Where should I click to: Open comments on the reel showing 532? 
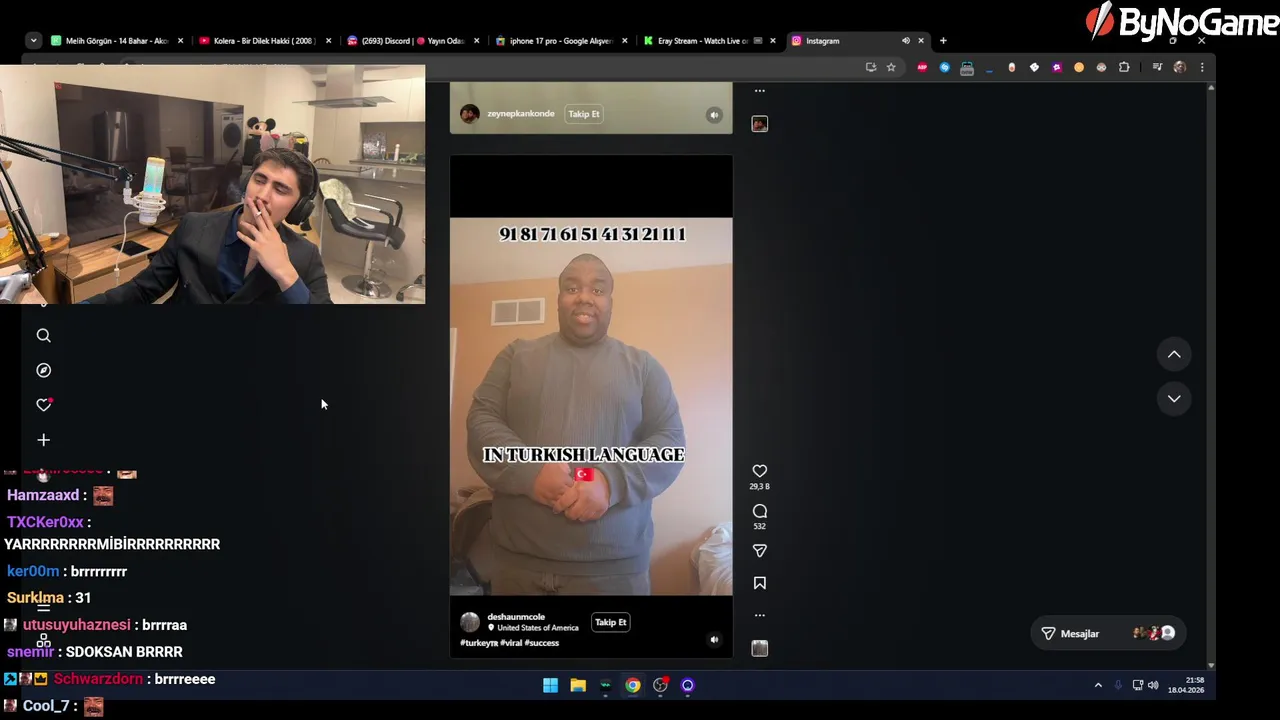coord(759,511)
